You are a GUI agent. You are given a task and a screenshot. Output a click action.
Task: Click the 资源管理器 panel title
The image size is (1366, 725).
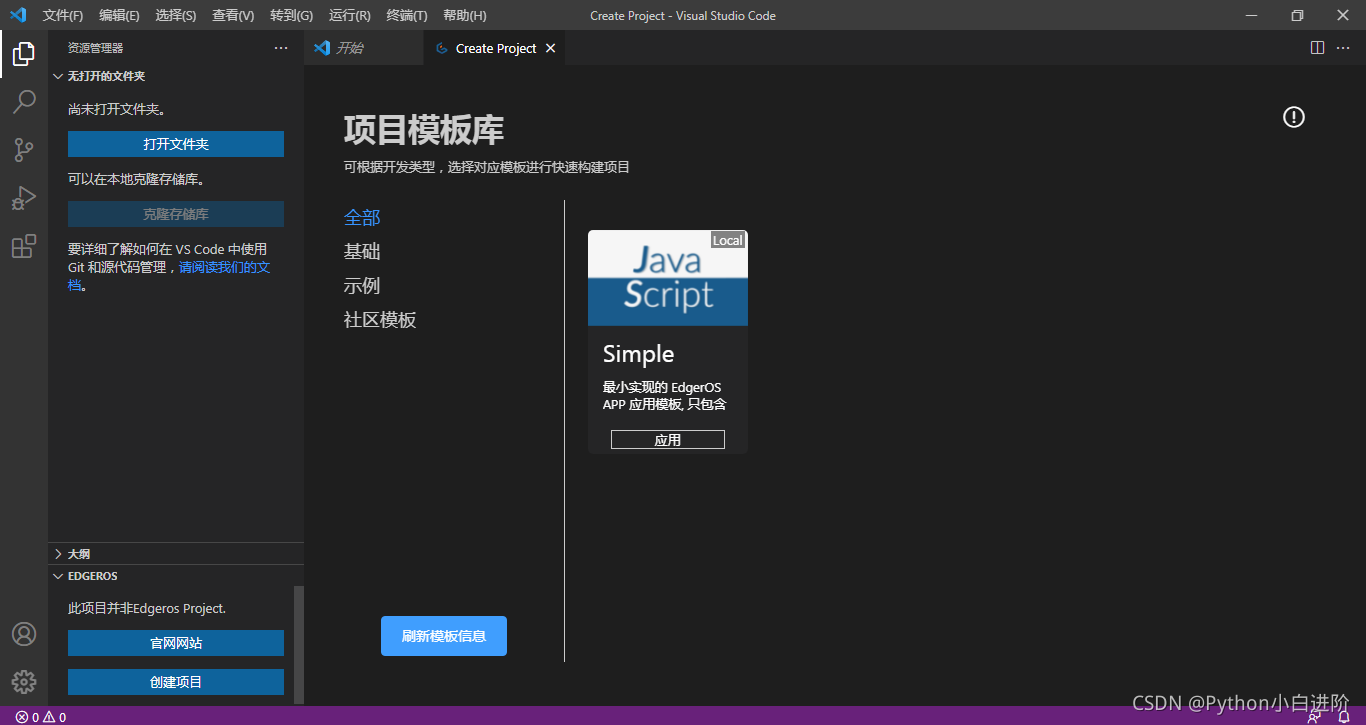click(x=96, y=48)
